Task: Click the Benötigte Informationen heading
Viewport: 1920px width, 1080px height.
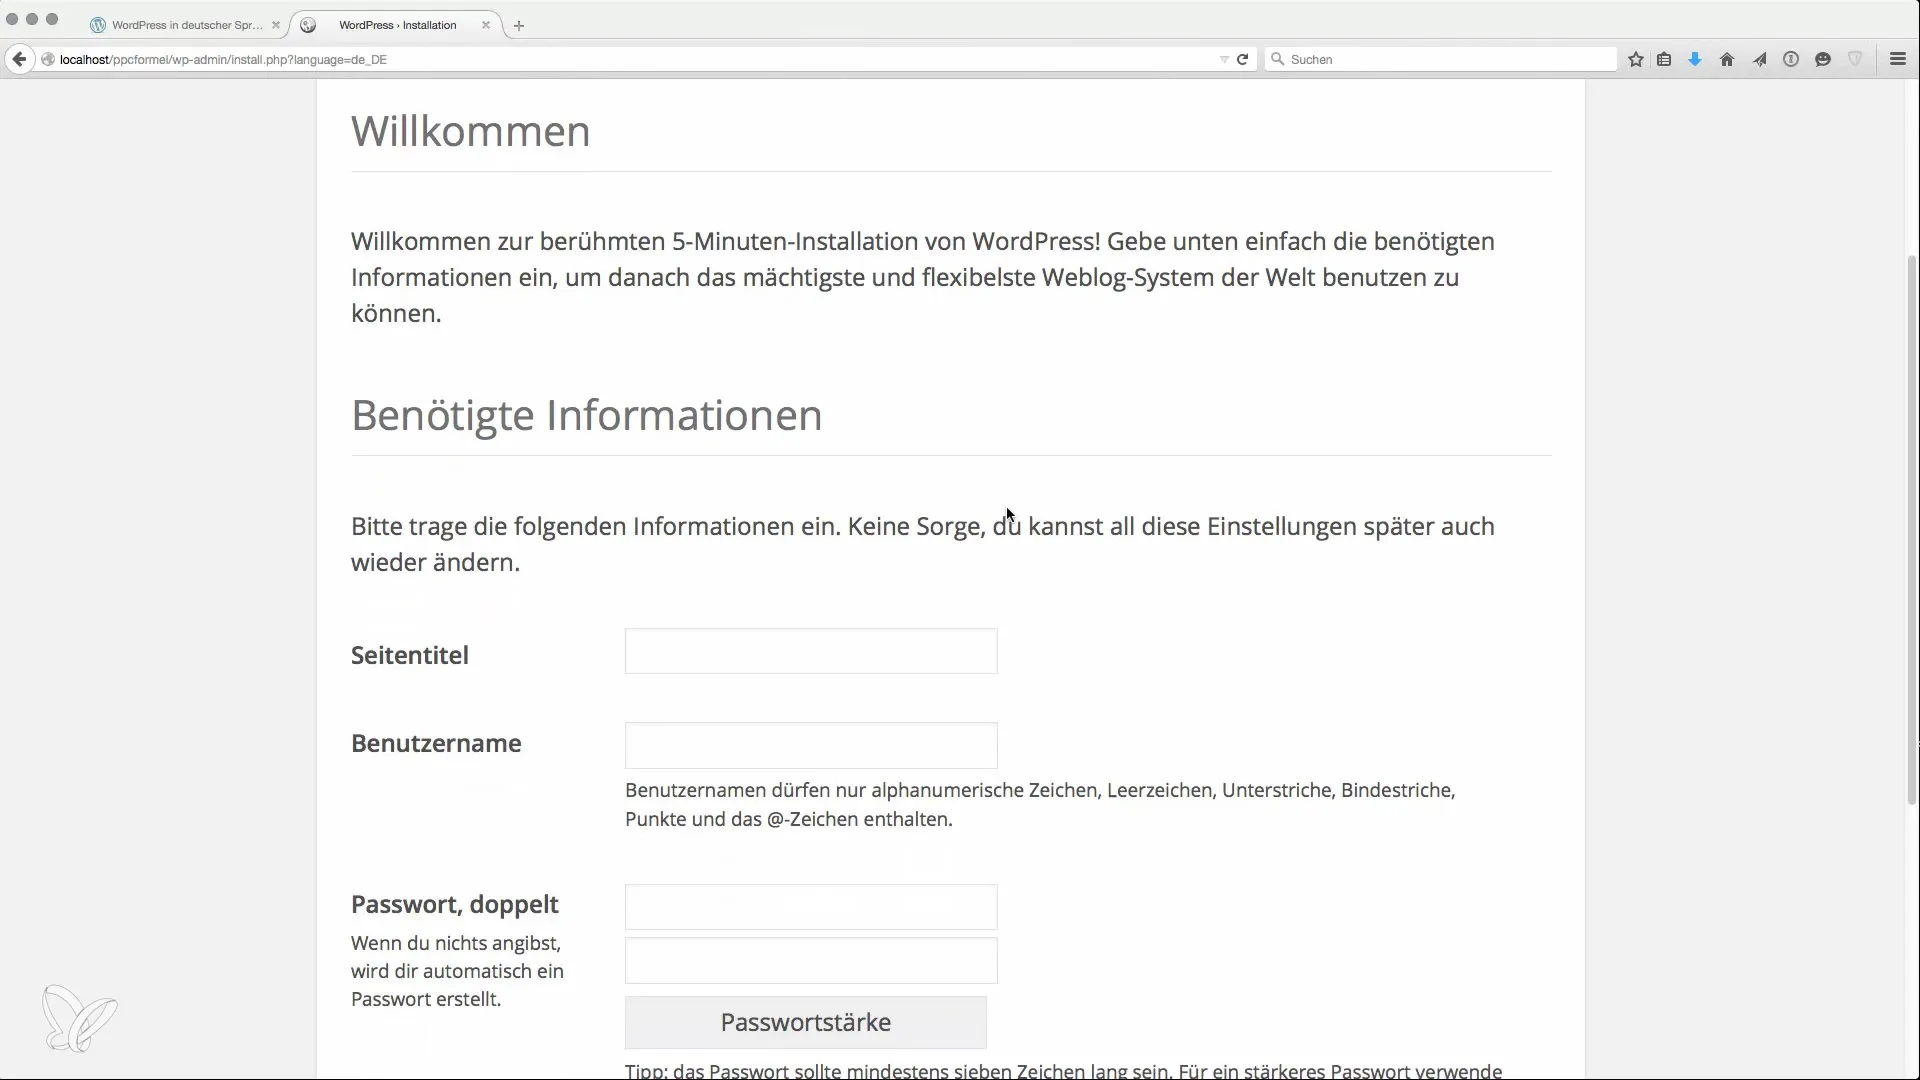Action: tap(586, 415)
